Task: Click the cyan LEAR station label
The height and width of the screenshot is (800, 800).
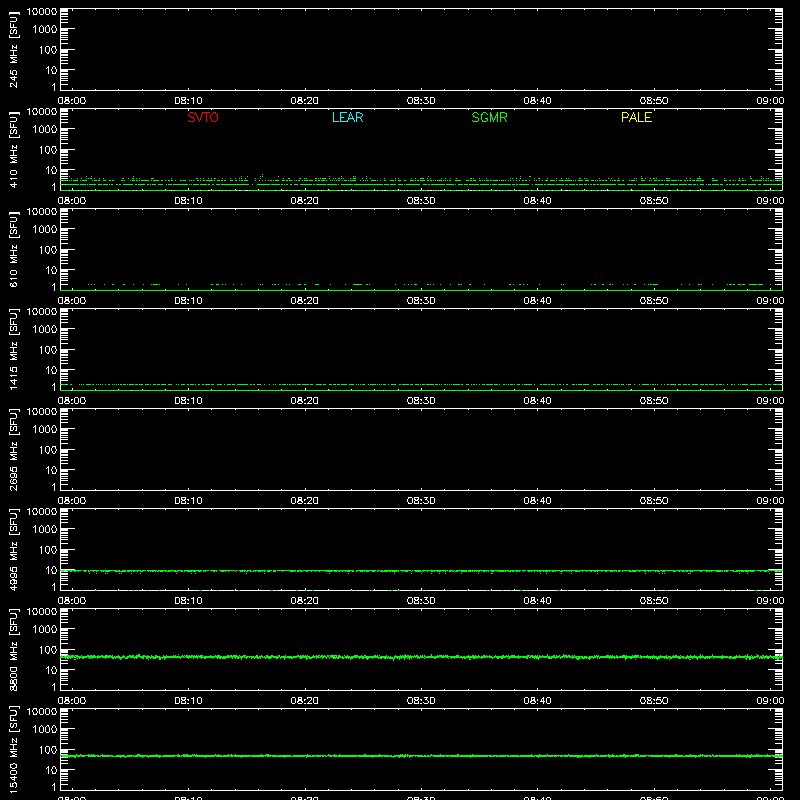Action: click(347, 117)
